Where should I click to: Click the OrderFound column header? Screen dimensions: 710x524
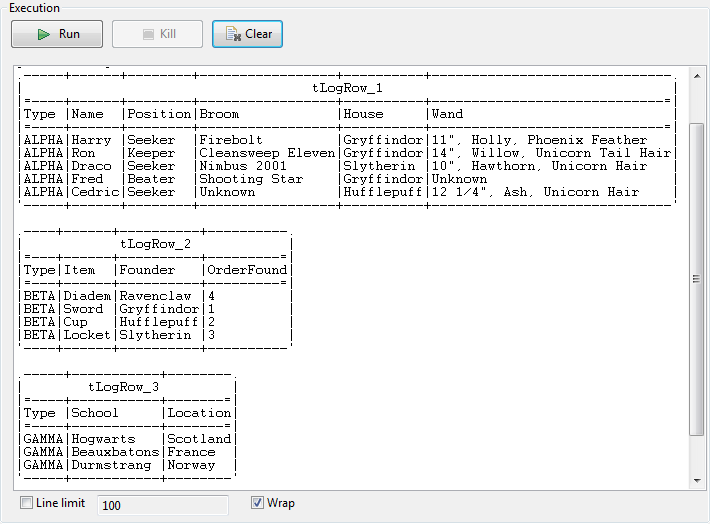(247, 270)
